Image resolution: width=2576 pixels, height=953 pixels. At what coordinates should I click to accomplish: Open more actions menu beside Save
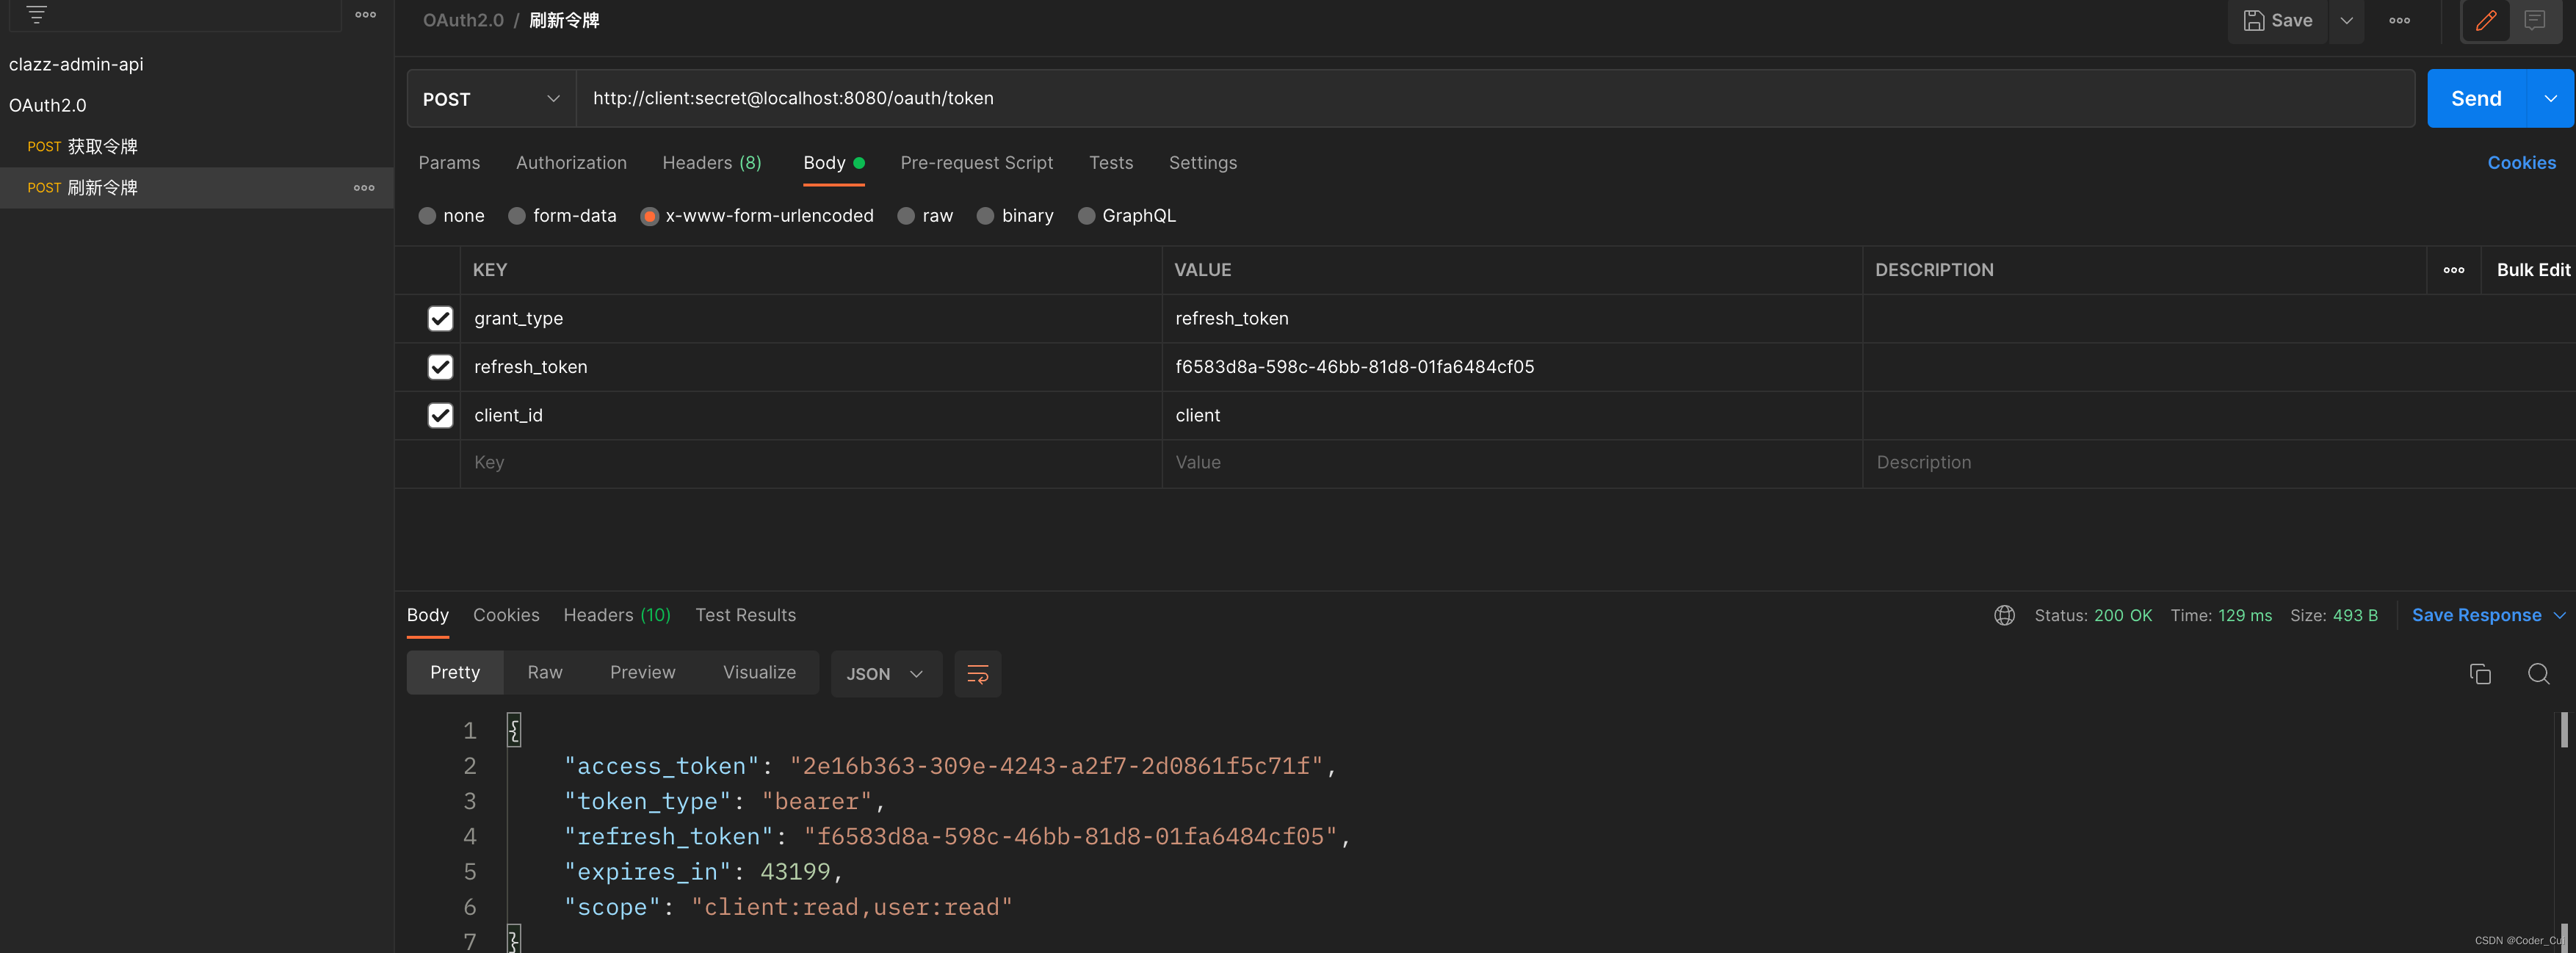tap(2398, 20)
